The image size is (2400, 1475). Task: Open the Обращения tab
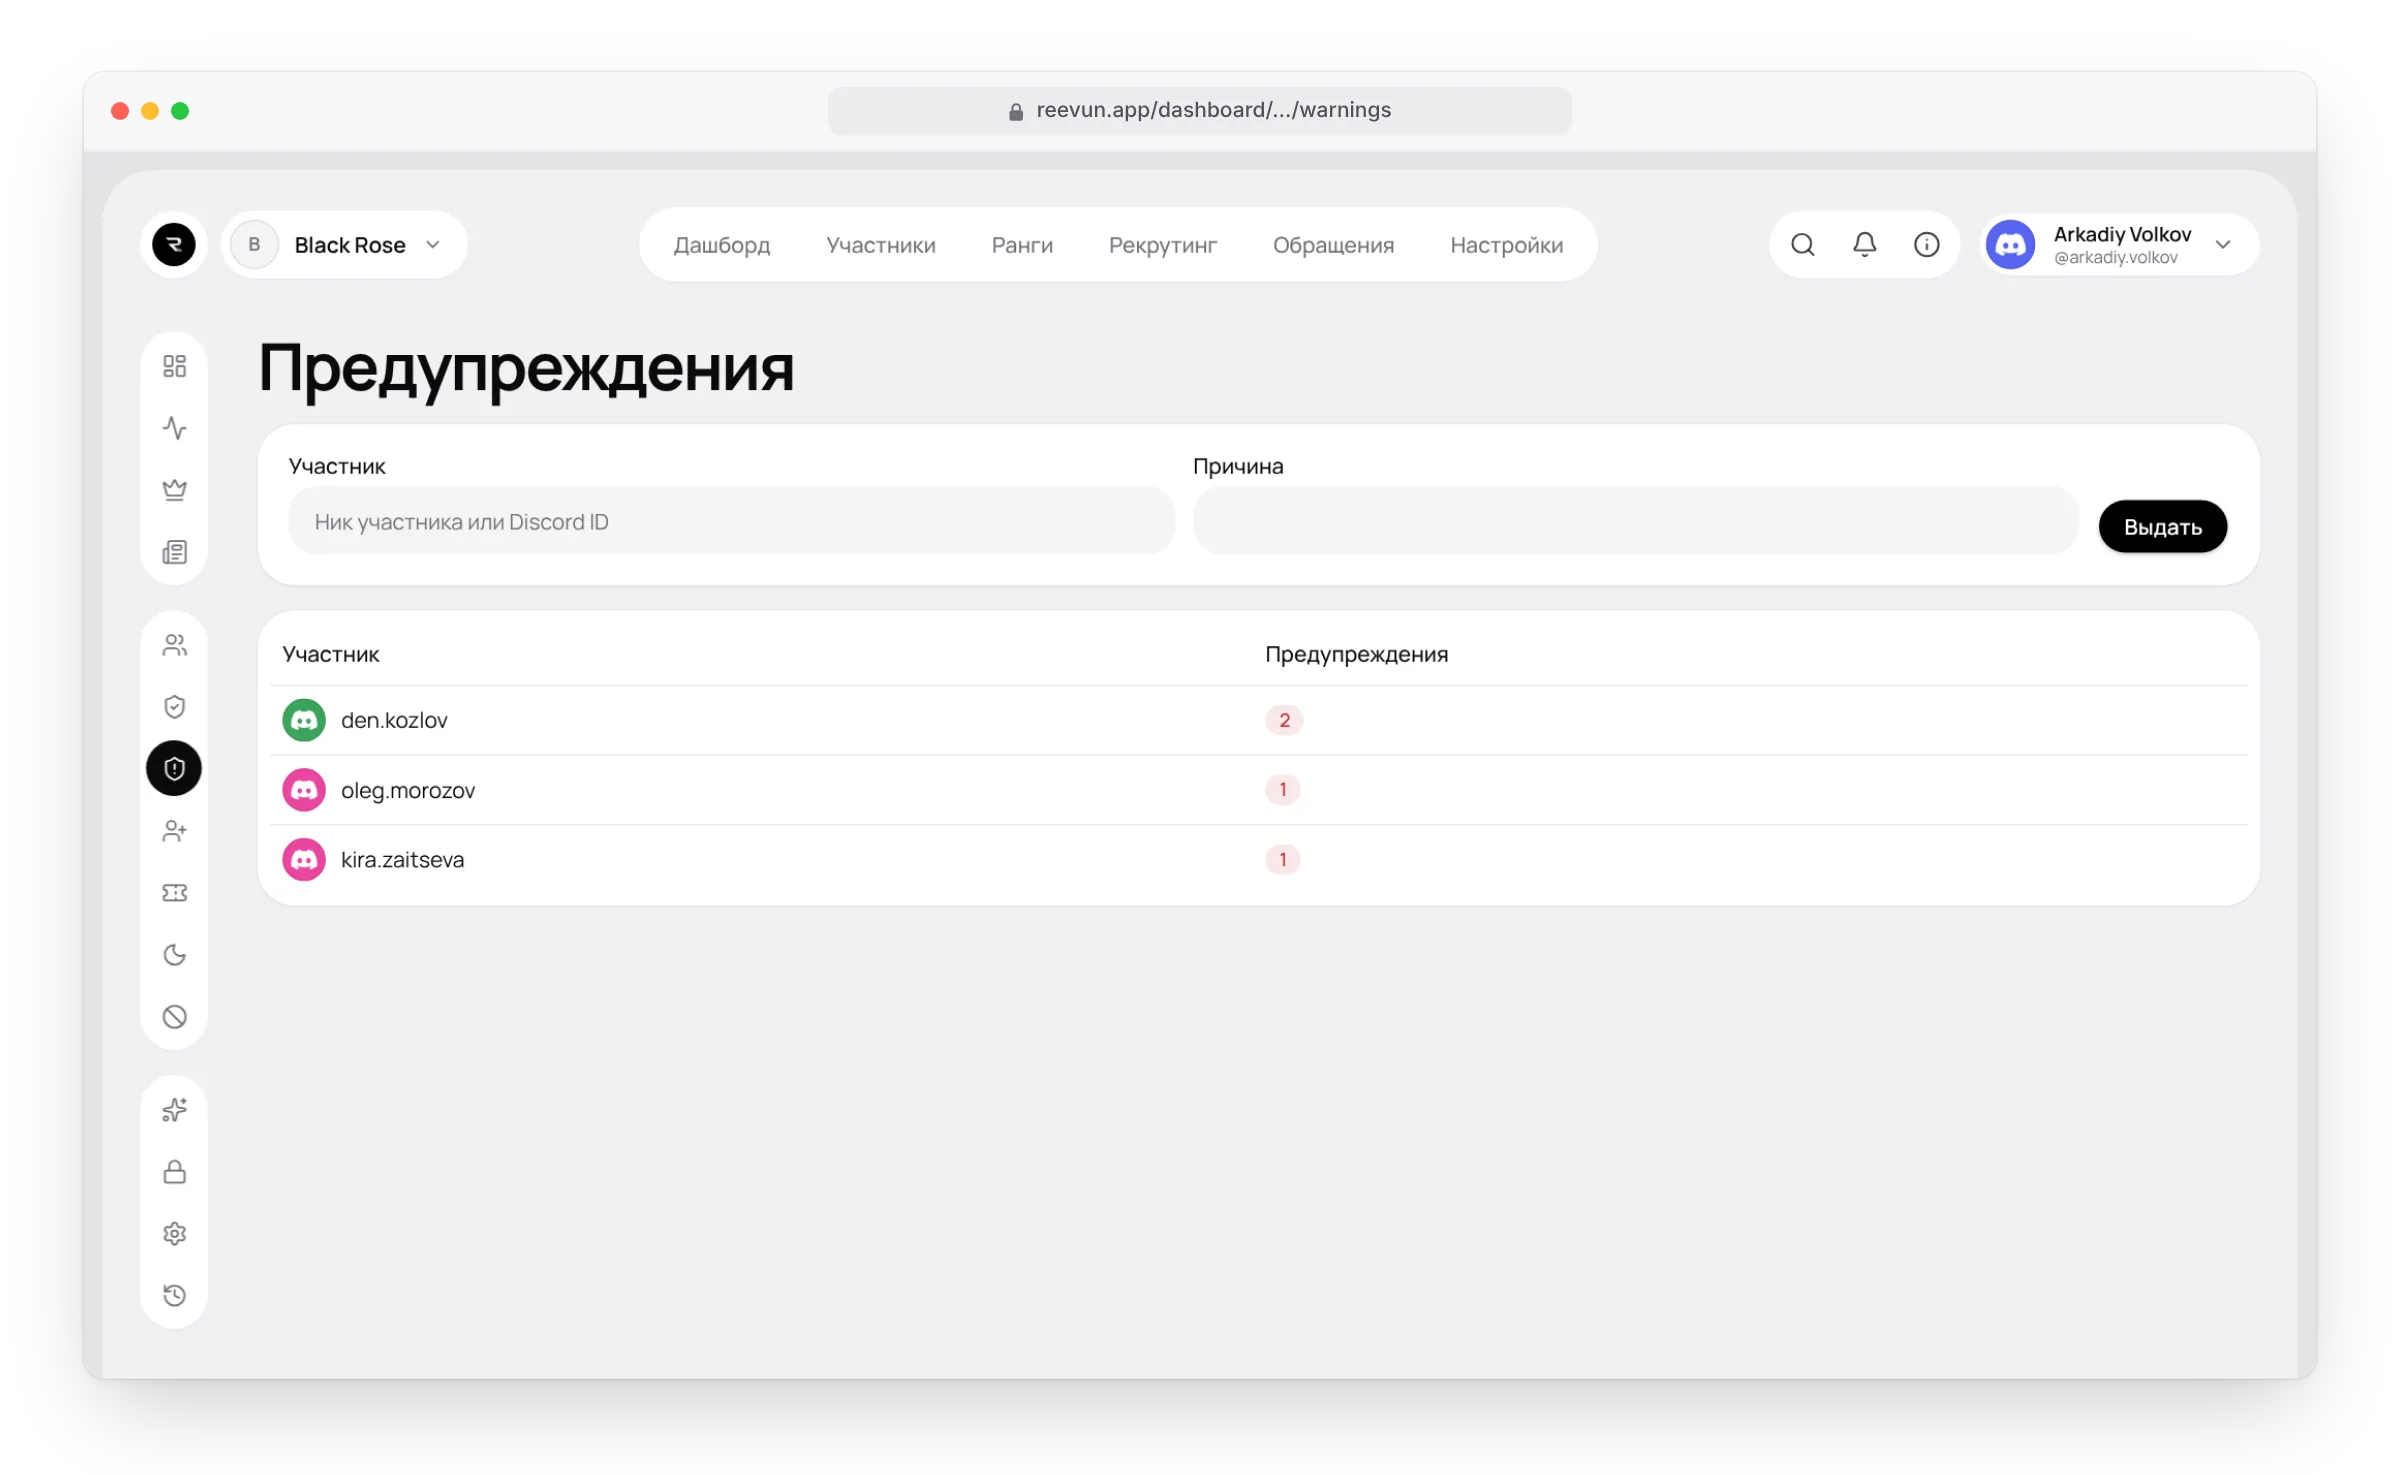pos(1333,245)
